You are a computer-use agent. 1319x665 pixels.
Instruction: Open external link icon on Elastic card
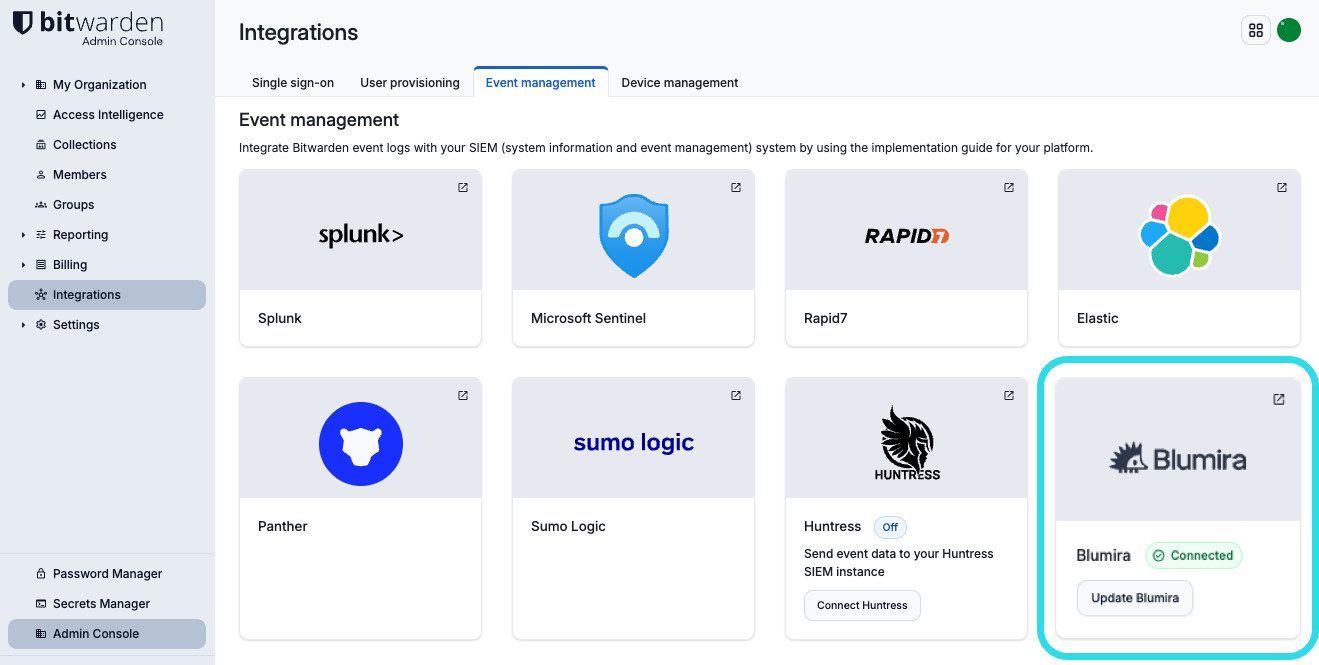(x=1282, y=188)
